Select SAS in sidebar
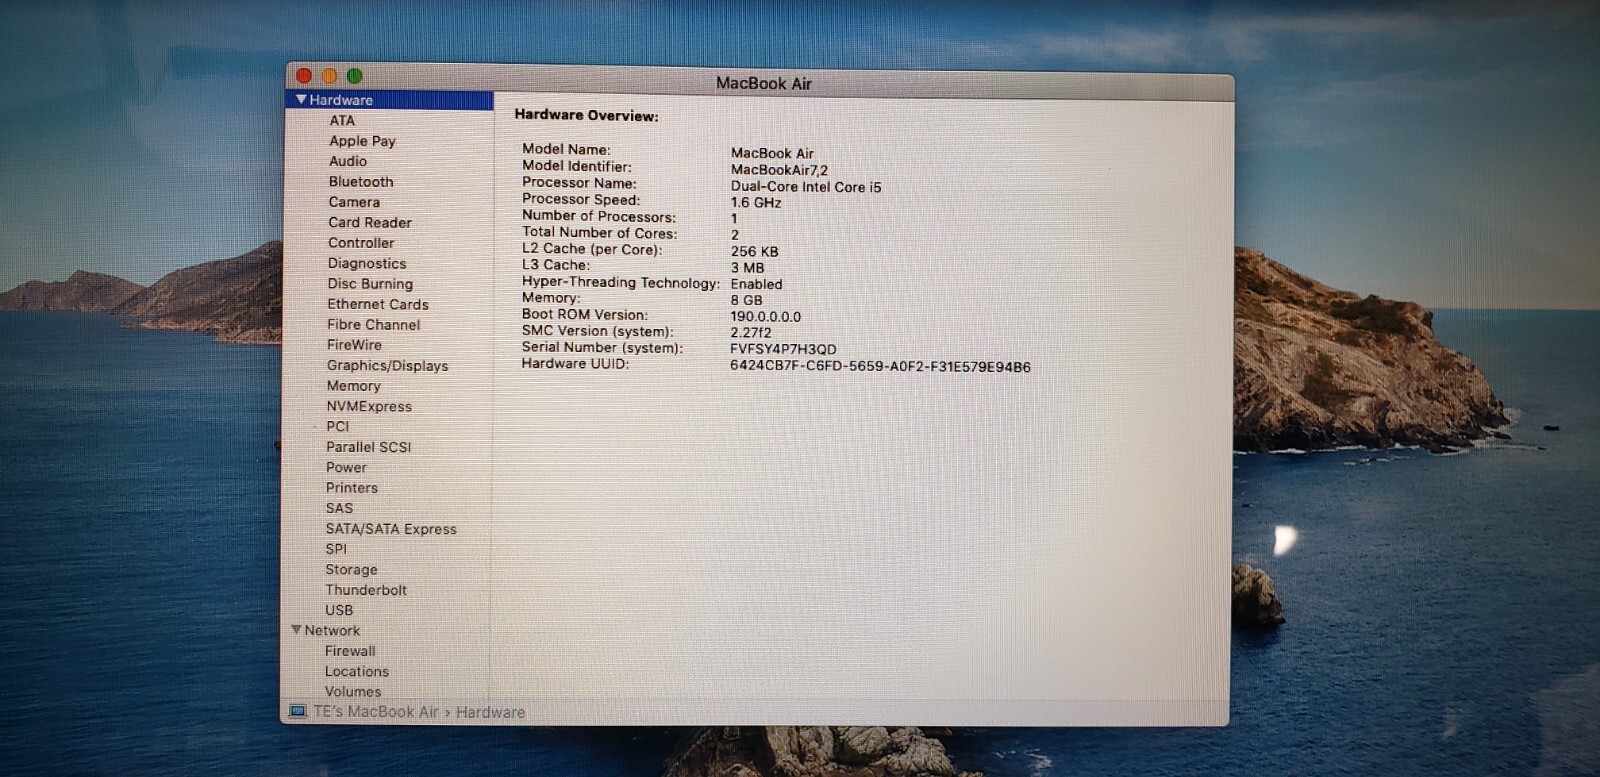 point(339,508)
